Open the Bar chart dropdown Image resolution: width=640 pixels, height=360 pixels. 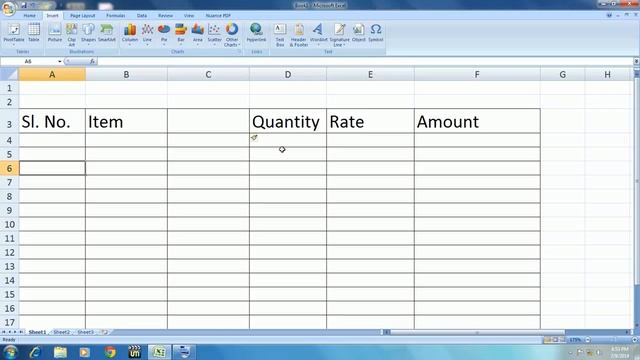pos(181,35)
